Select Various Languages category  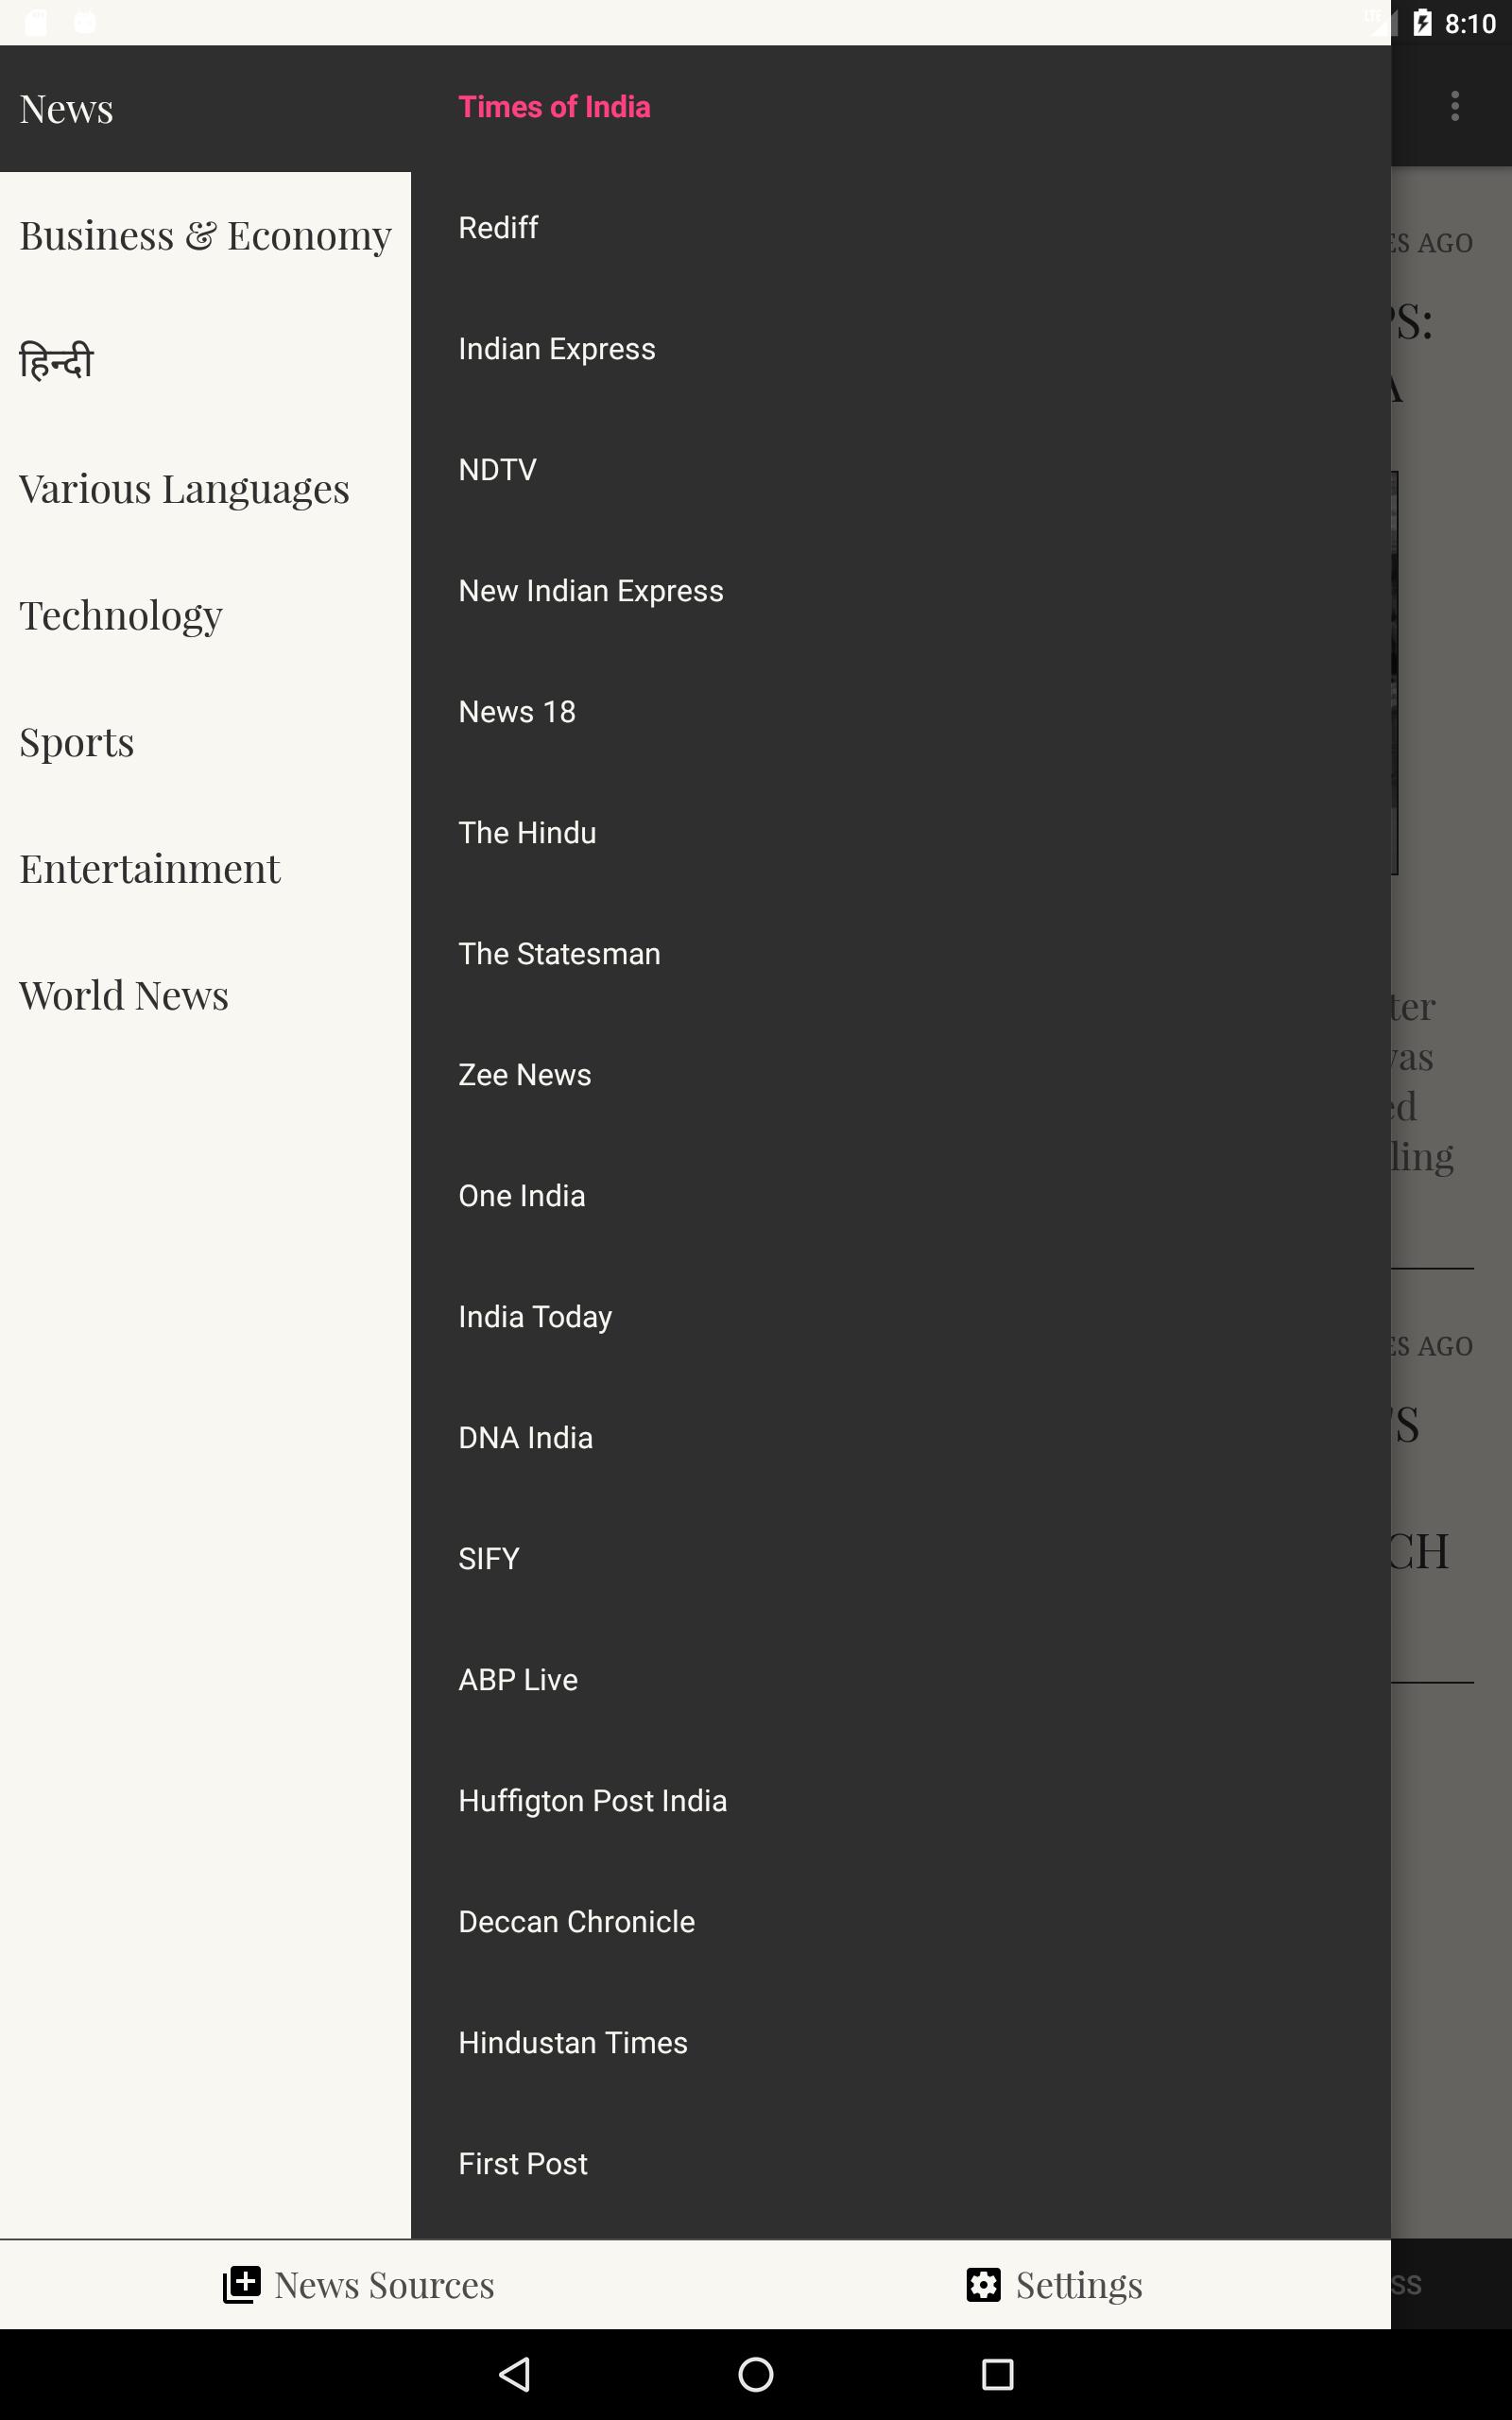205,489
